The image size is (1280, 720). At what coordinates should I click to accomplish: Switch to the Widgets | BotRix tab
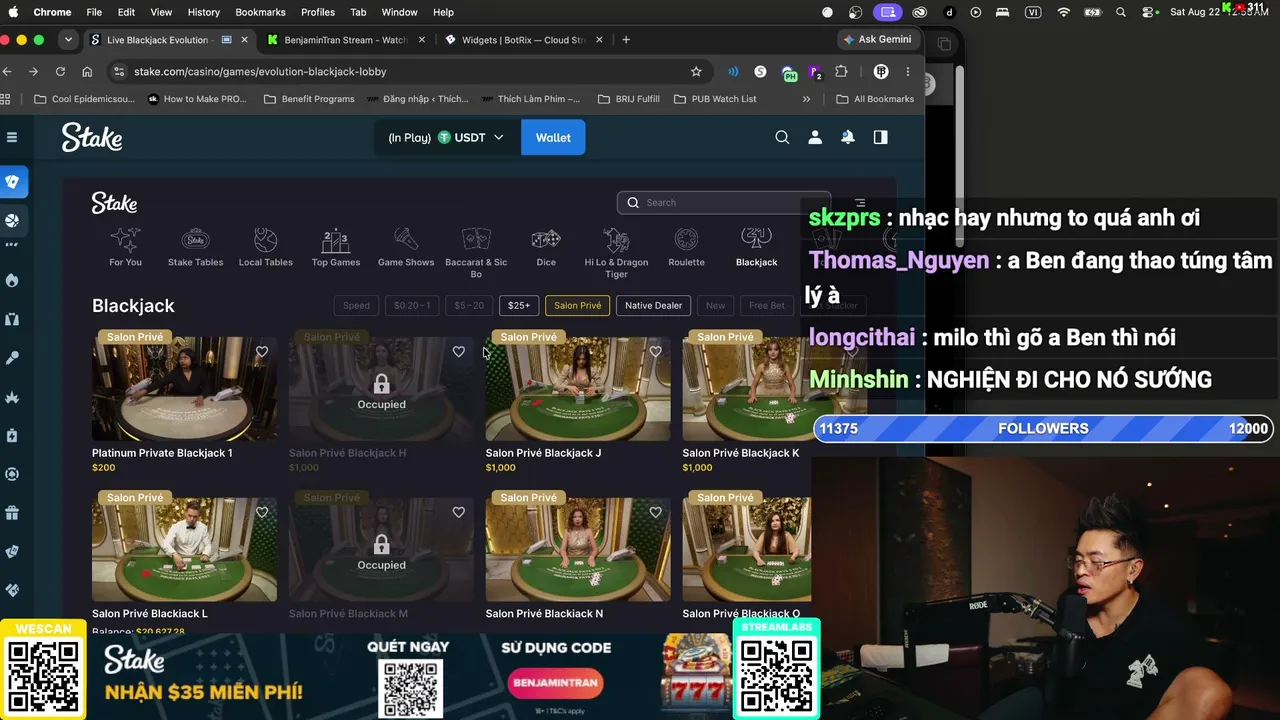coord(523,40)
